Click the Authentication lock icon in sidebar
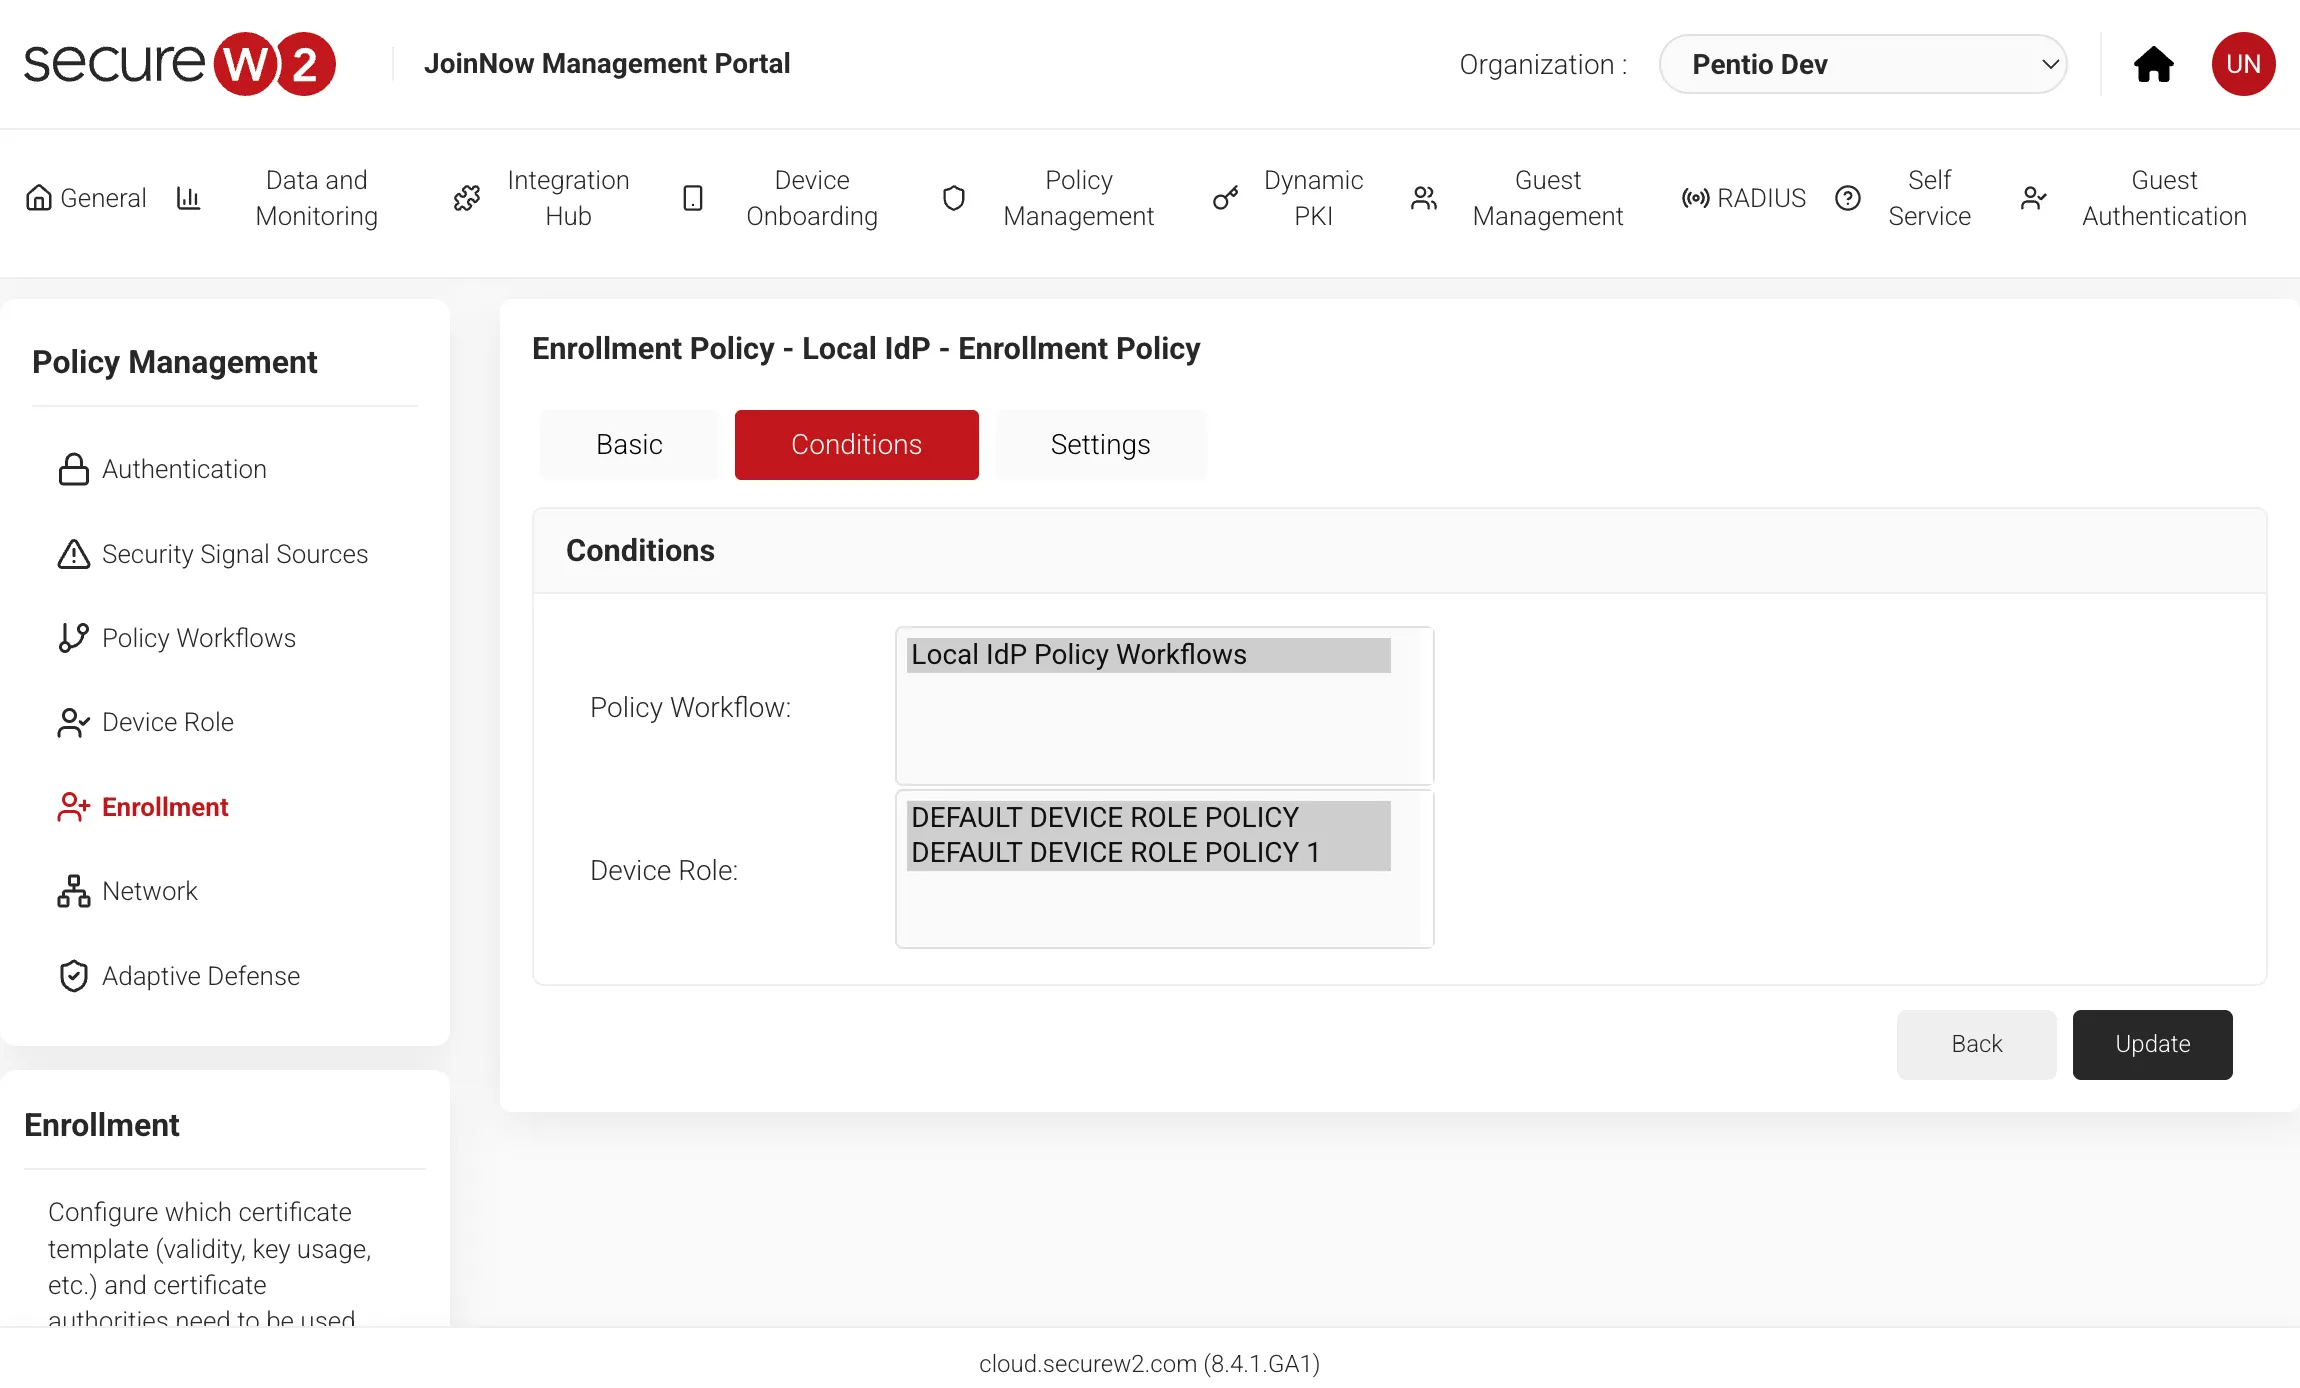The width and height of the screenshot is (2300, 1388). click(x=74, y=469)
